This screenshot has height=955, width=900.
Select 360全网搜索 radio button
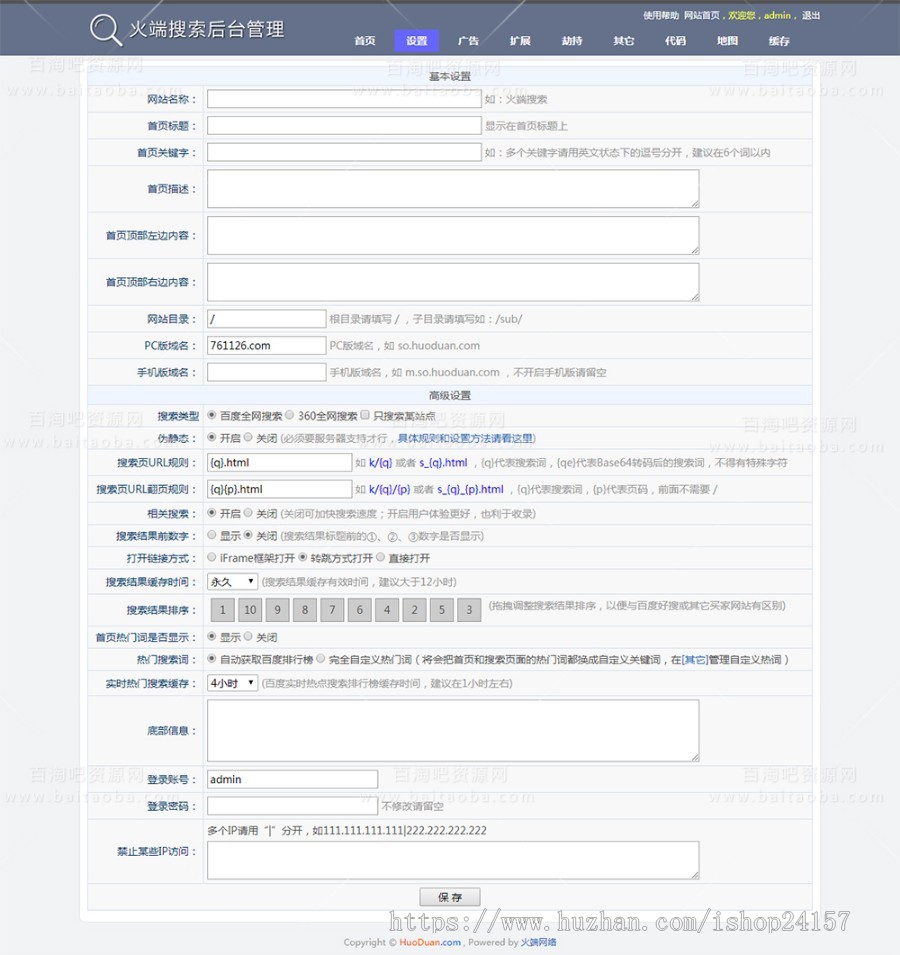[290, 415]
